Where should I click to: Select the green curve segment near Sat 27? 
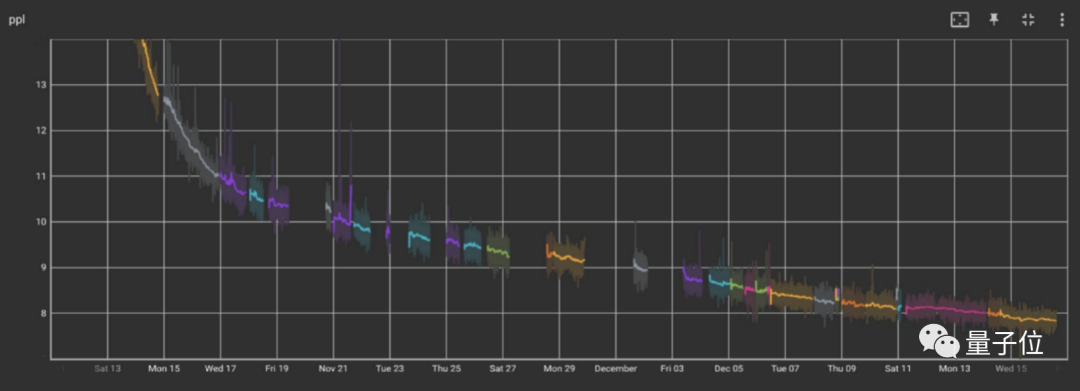[498, 252]
